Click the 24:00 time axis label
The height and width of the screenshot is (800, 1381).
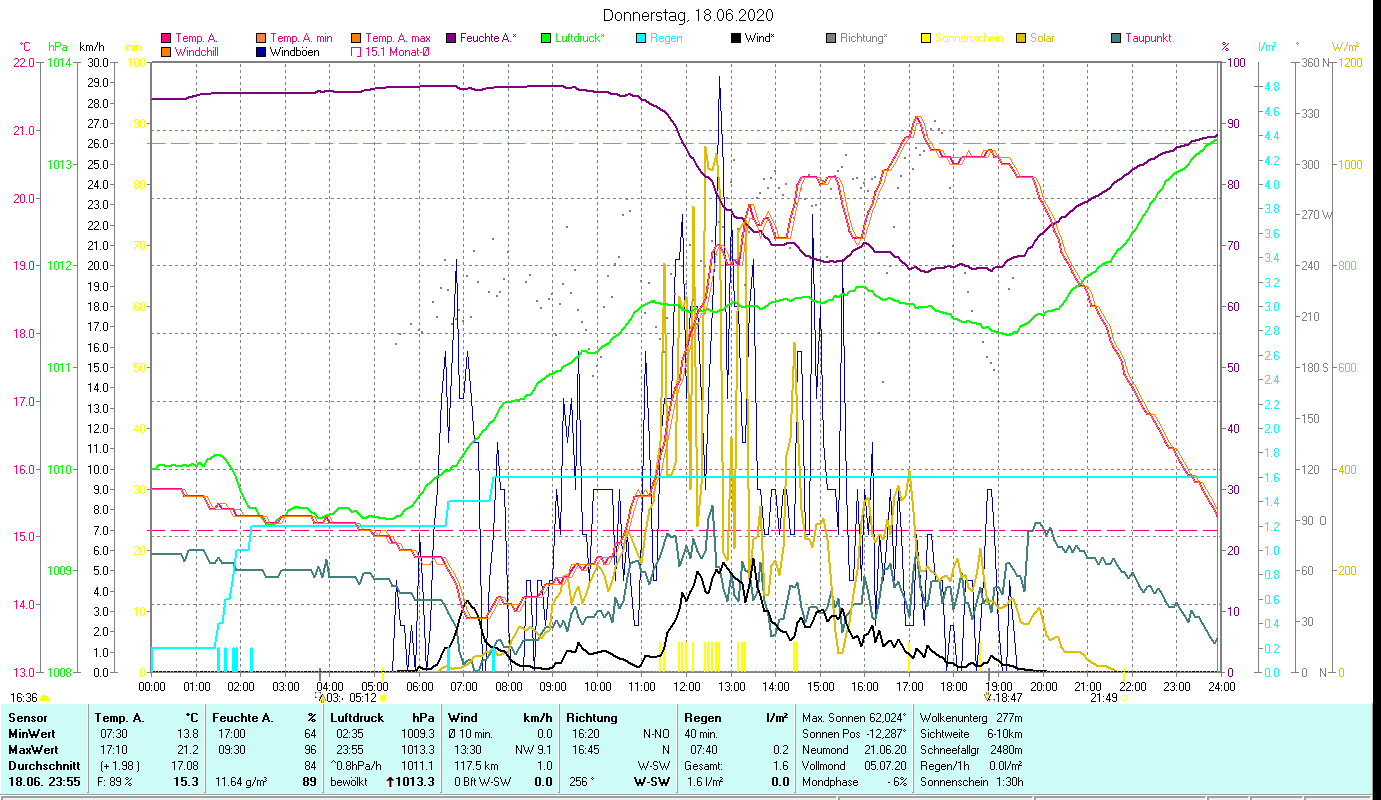[x=1222, y=686]
